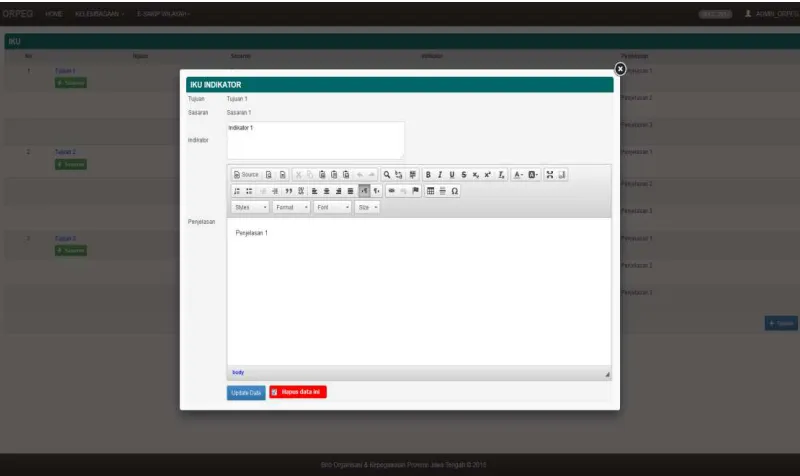Toggle right-to-left text direction
Screen dimensions: 800x476
coord(376,191)
